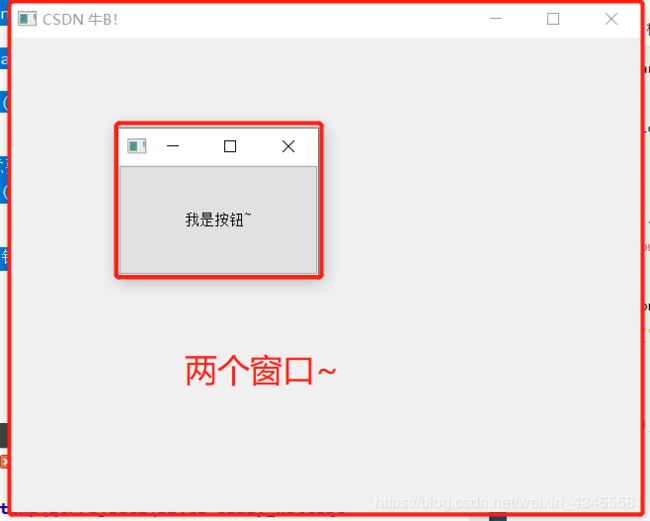Click the small orange icon at bottom-left edge
Image resolution: width=650 pixels, height=521 pixels.
pyautogui.click(x=4, y=461)
